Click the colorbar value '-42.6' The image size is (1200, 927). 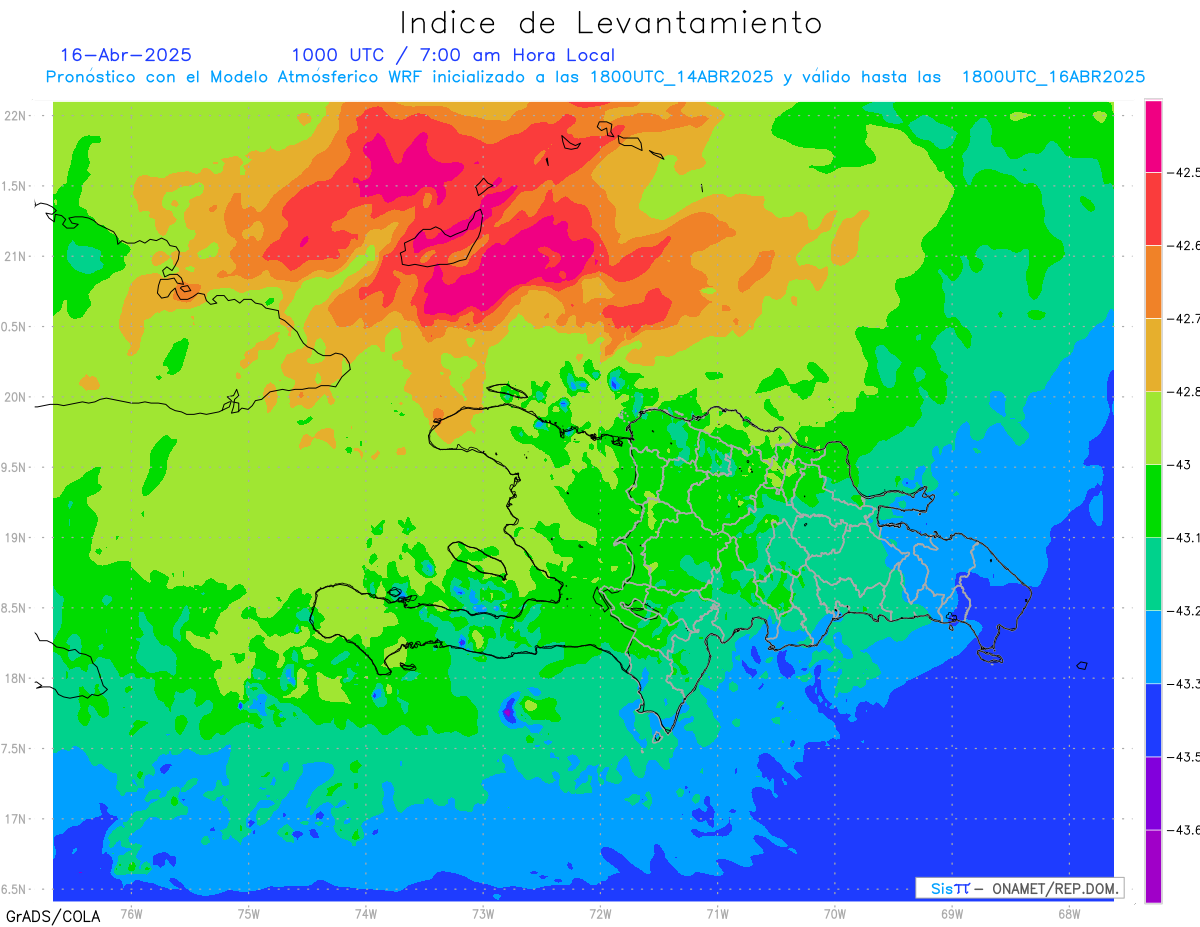point(1186,245)
